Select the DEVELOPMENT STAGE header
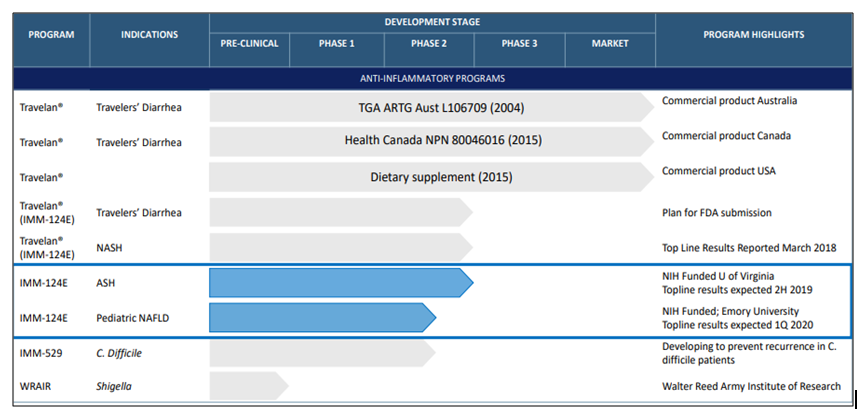Screen dimensions: 866x412 coord(432,22)
